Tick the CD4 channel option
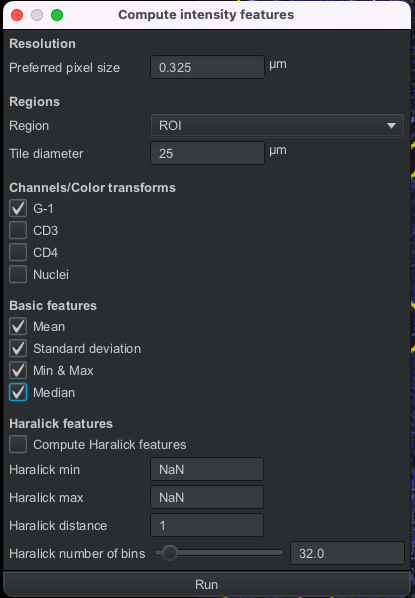Screen dimensions: 415x598 [18, 252]
